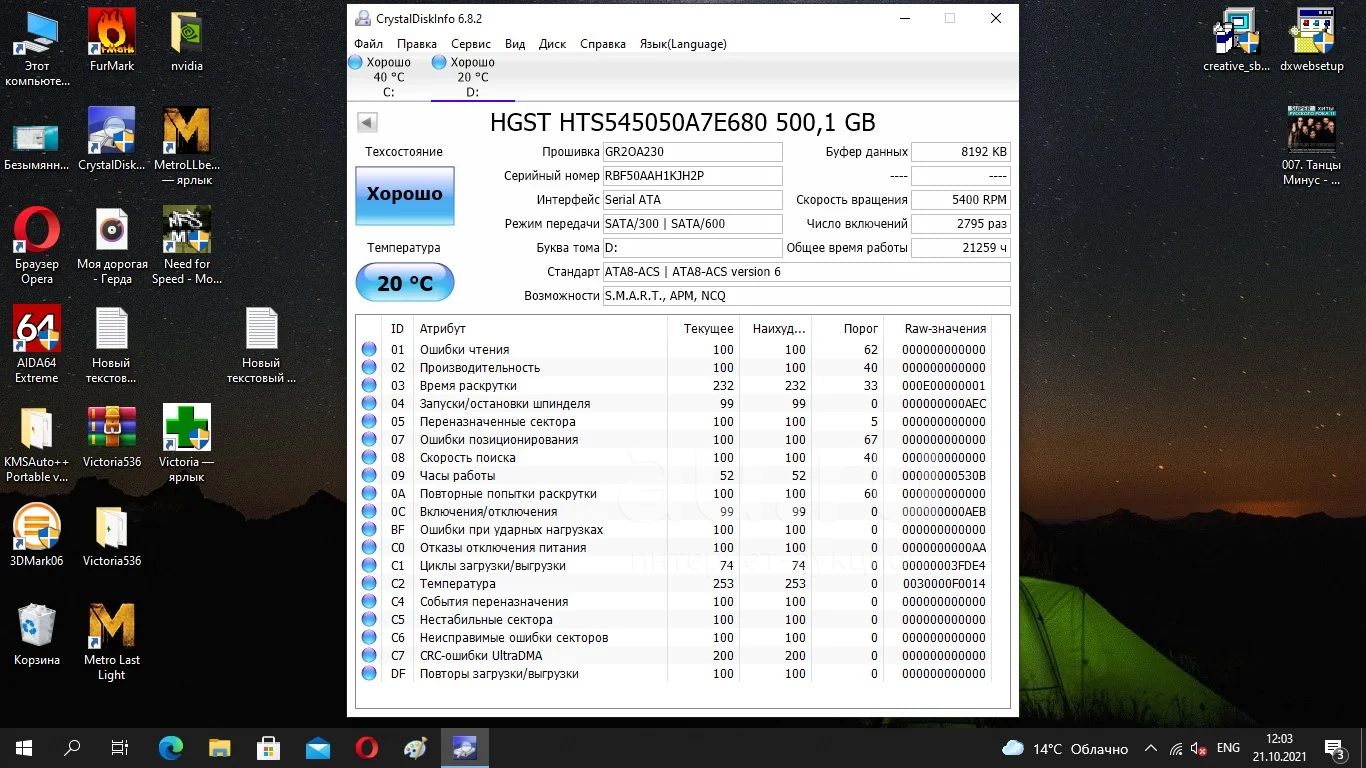
Task: Click the ENG language indicator
Action: tap(1228, 748)
